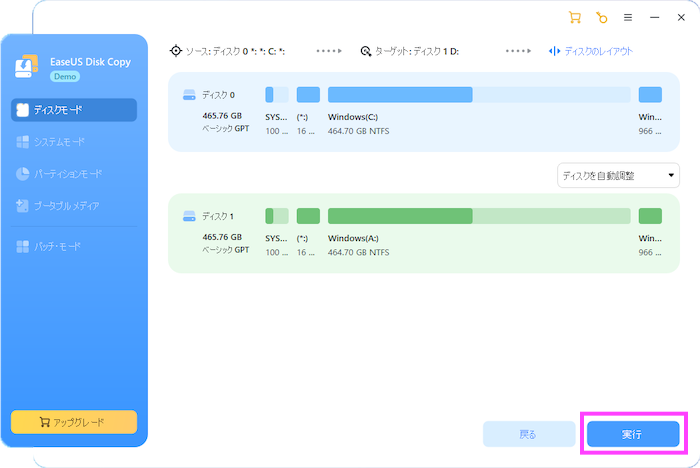Select Win... recovery partition on Disk 1
The image size is (700, 468).
coord(650,216)
